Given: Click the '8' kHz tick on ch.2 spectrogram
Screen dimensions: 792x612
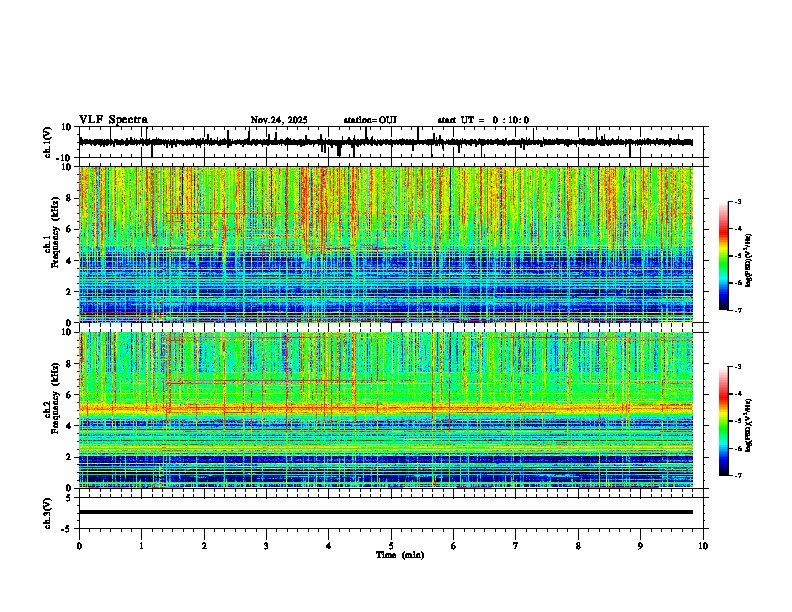Looking at the screenshot, I should (69, 364).
